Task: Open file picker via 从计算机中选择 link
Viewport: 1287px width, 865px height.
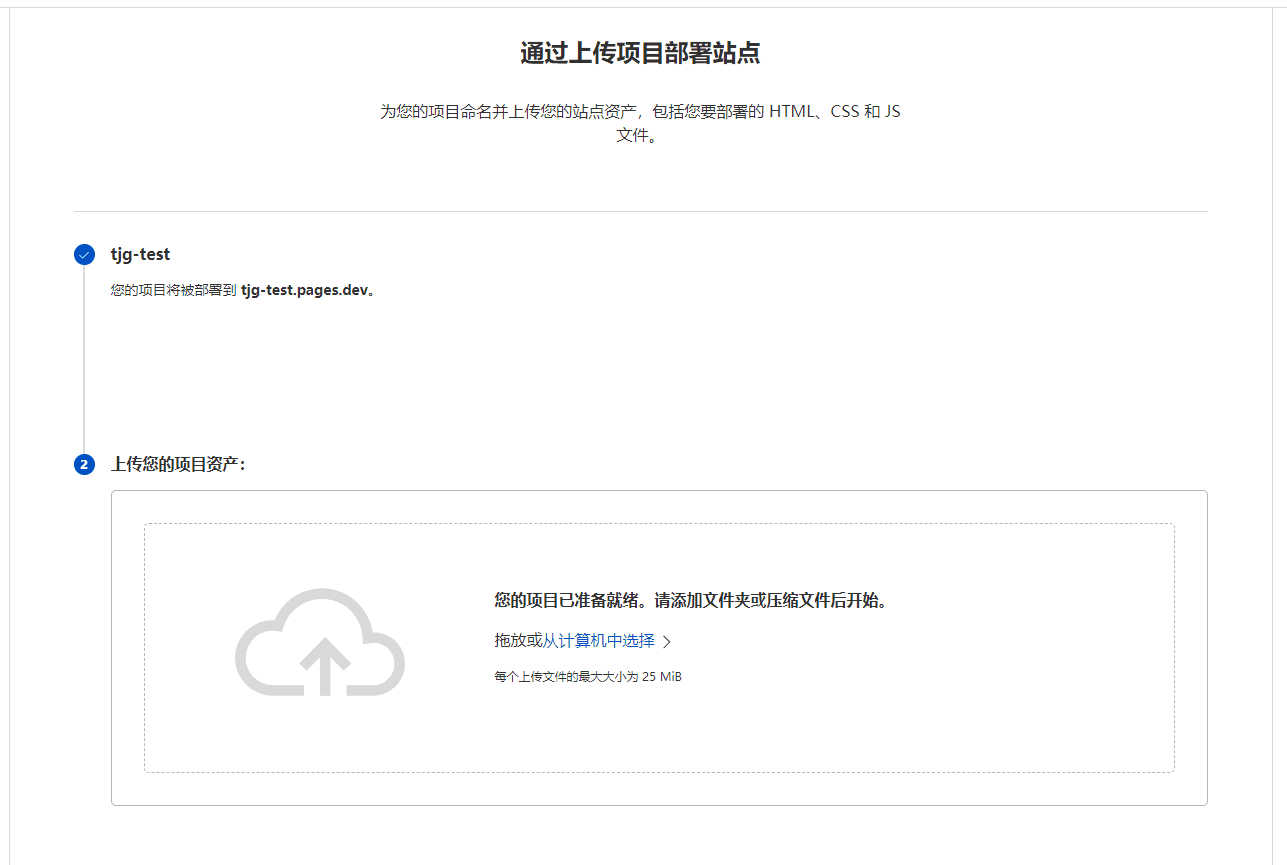Action: (598, 641)
